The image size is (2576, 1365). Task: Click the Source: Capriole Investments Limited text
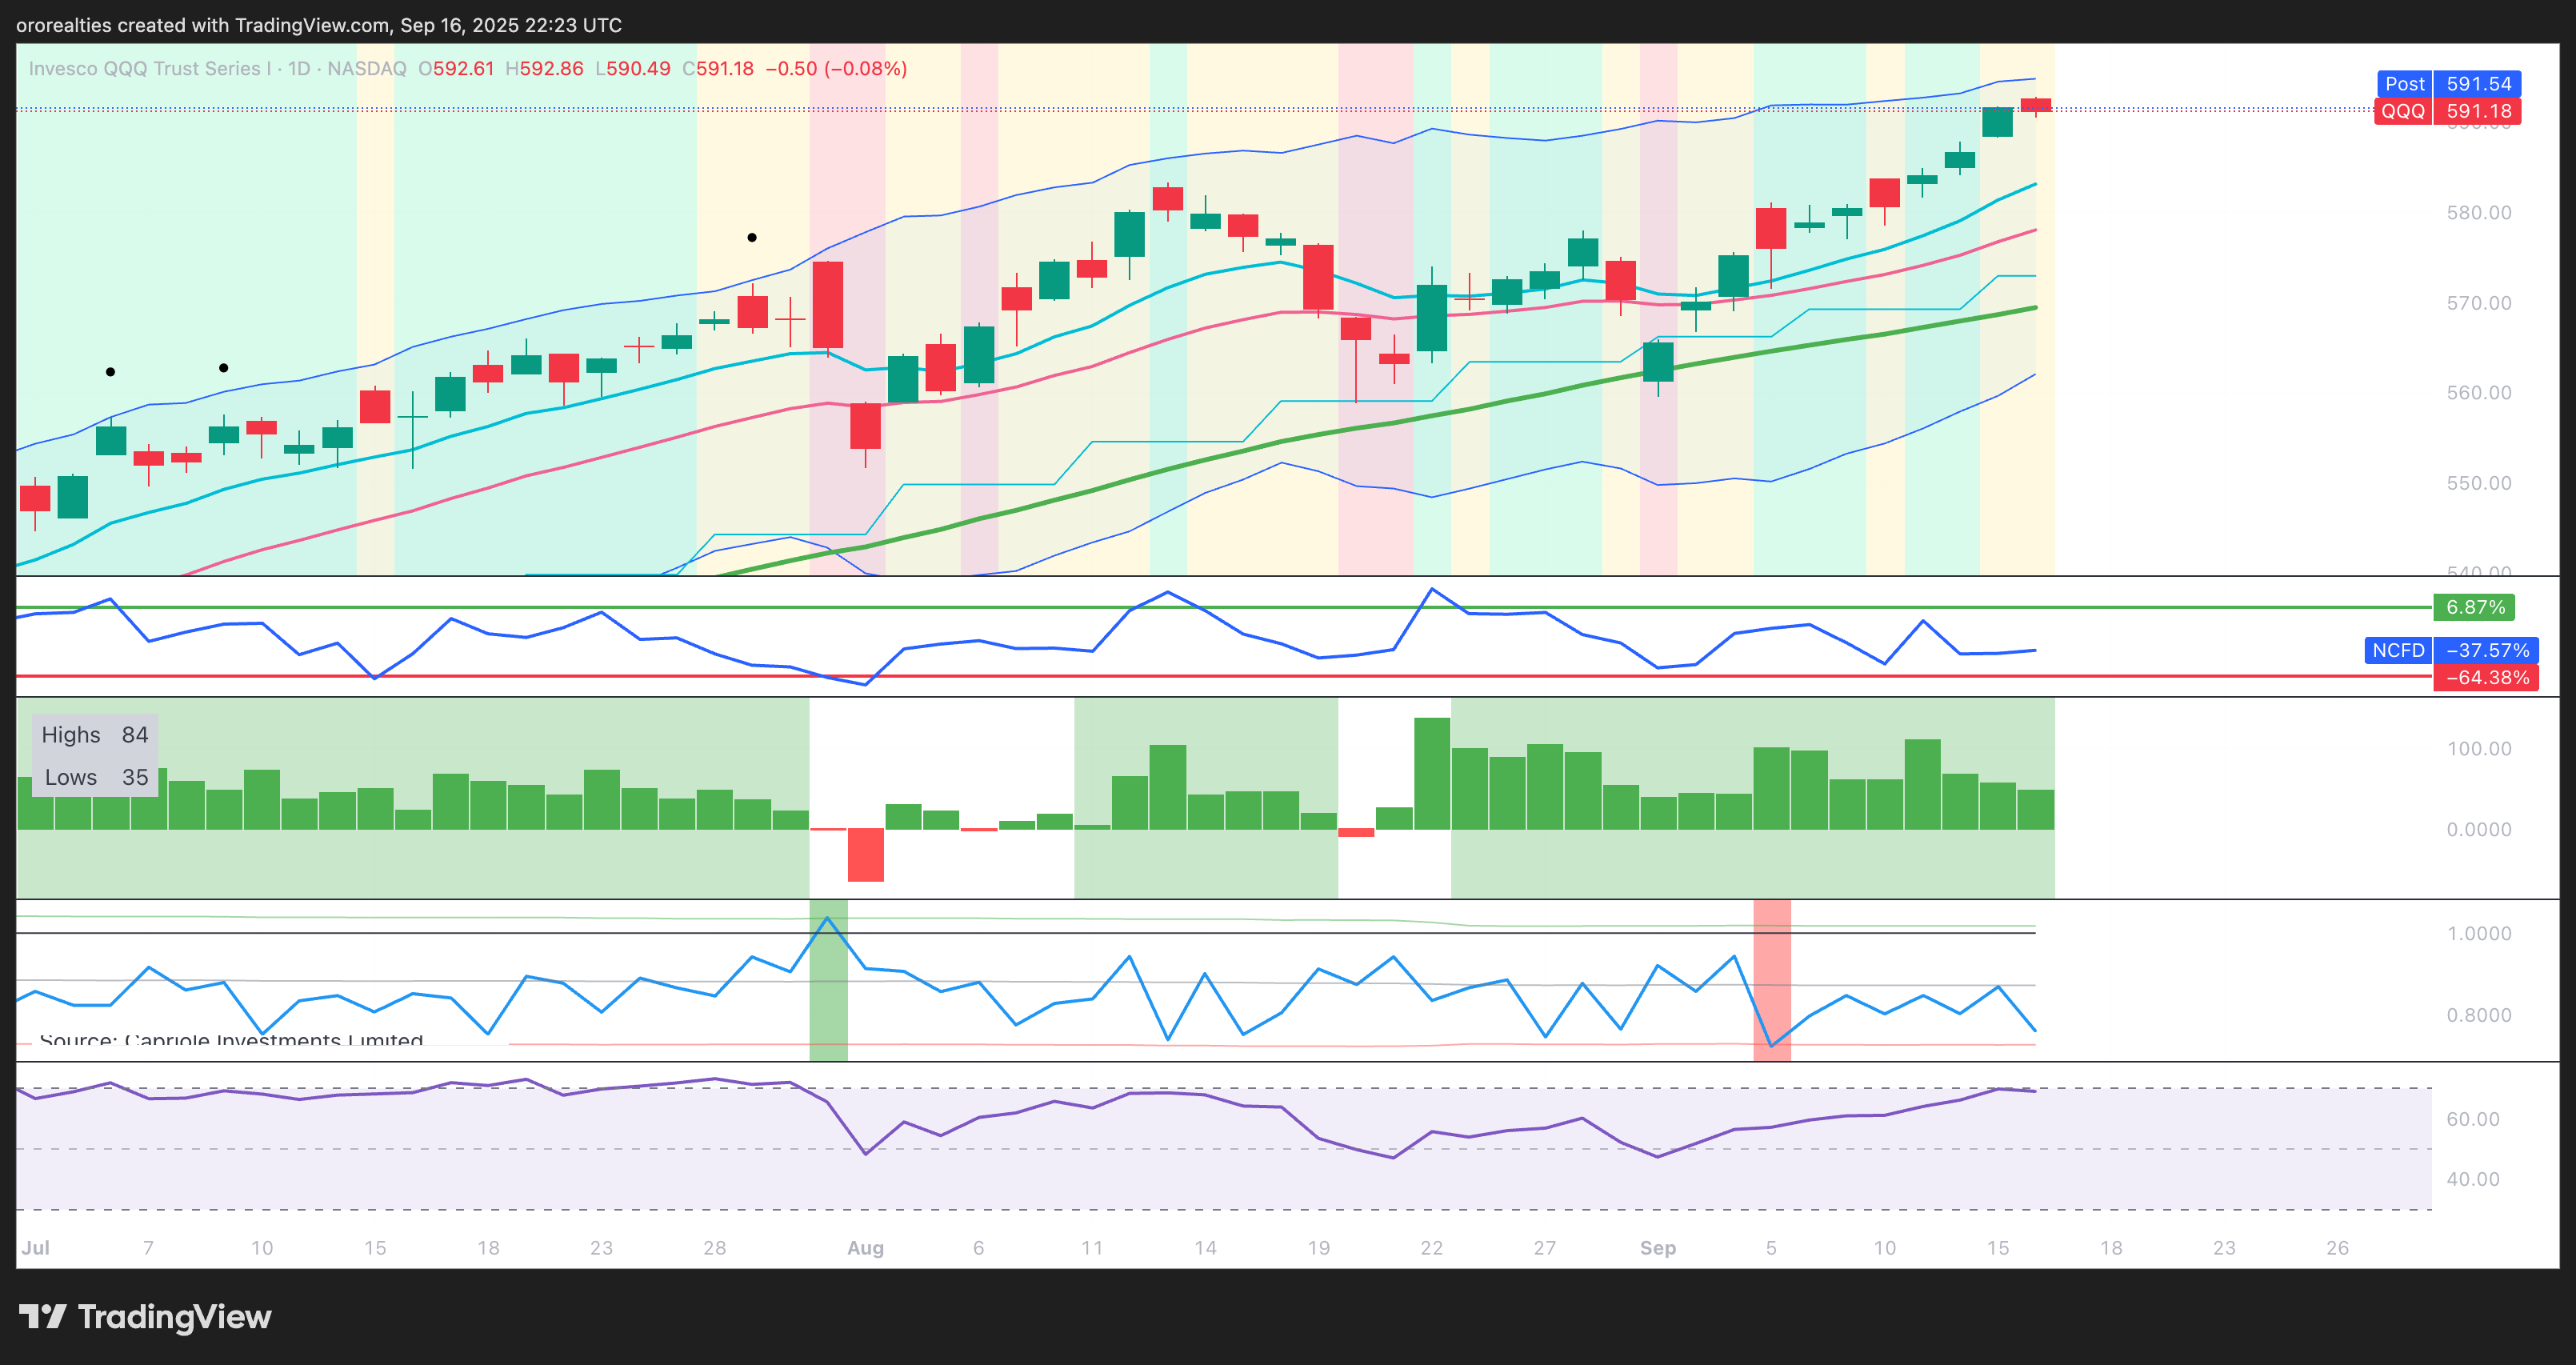(231, 1040)
